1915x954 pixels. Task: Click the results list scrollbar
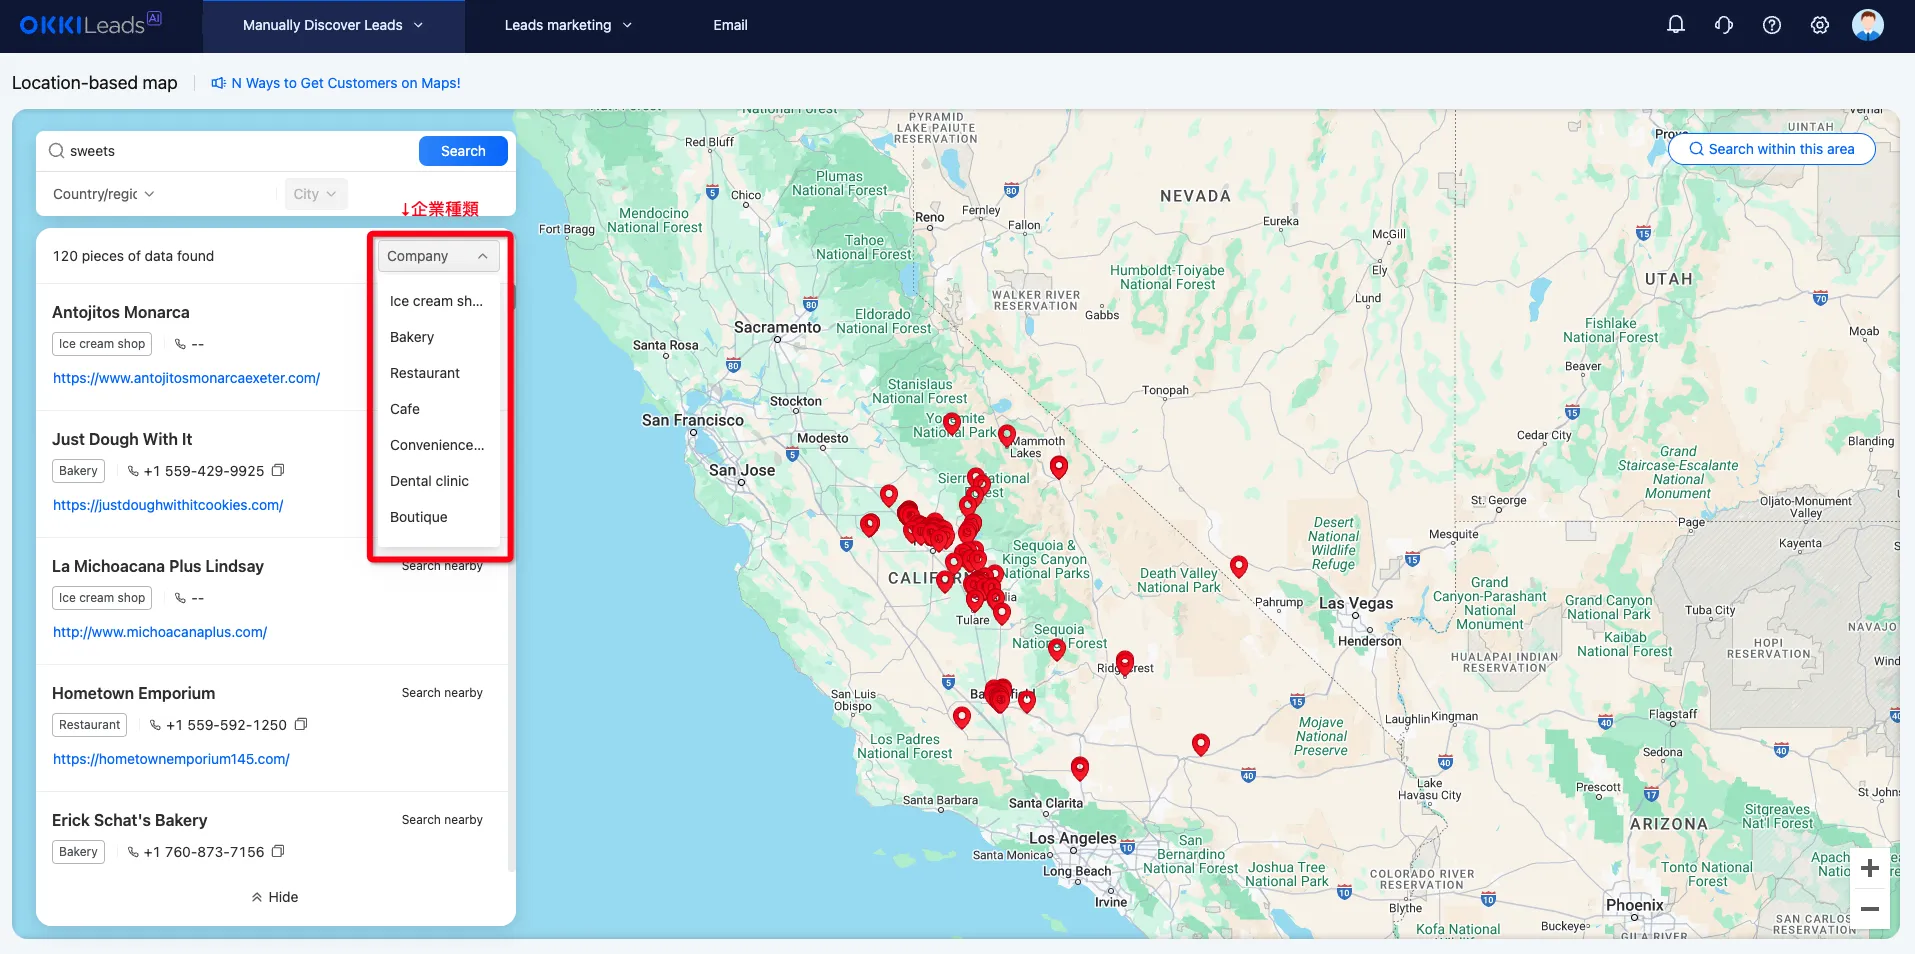click(512, 580)
